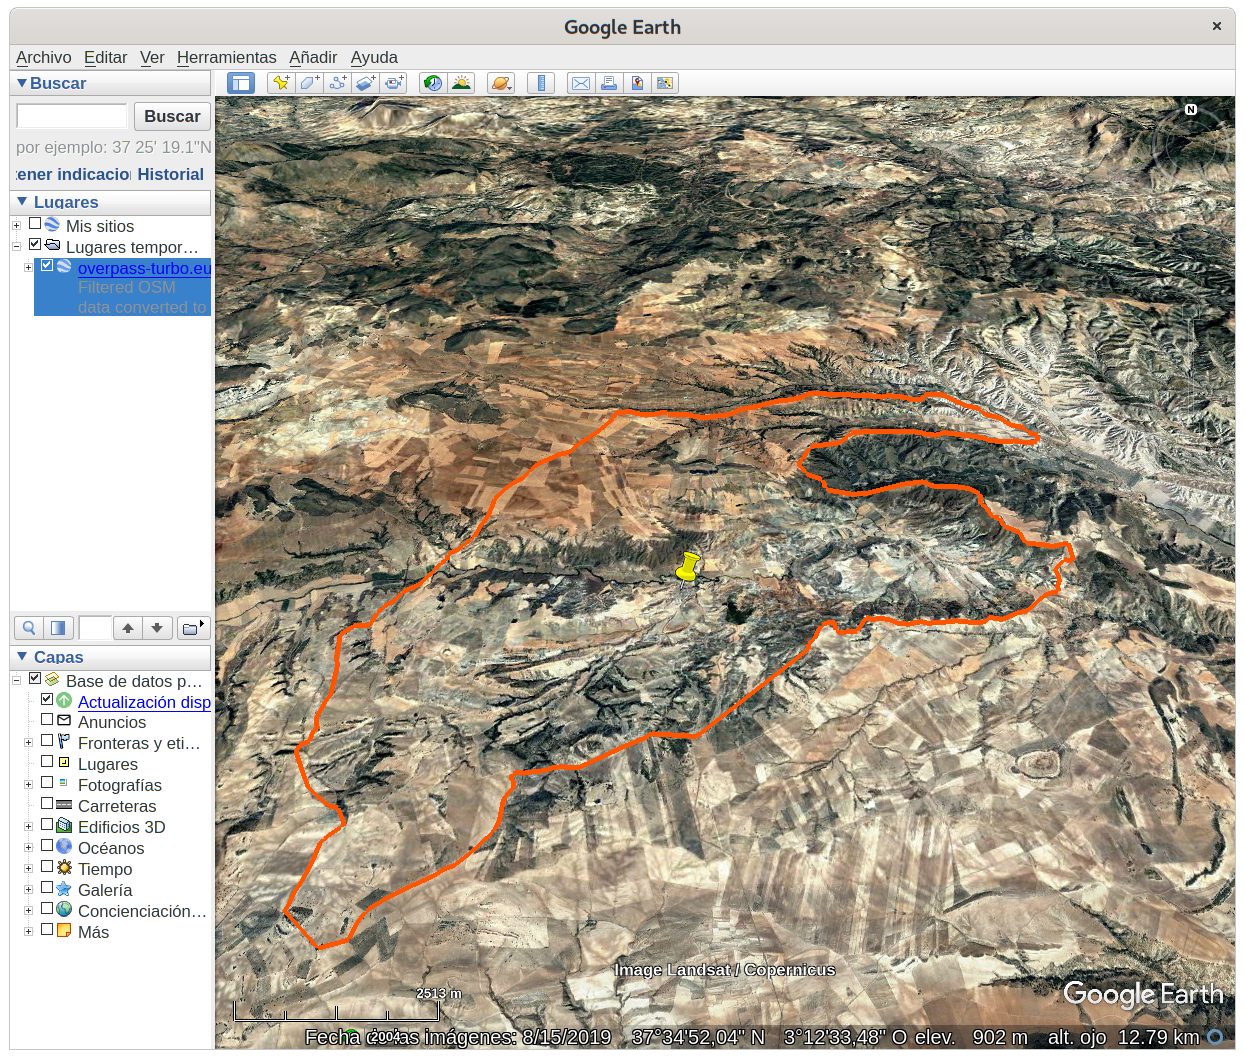Add a polygon with the toolbar tool

coord(309,83)
